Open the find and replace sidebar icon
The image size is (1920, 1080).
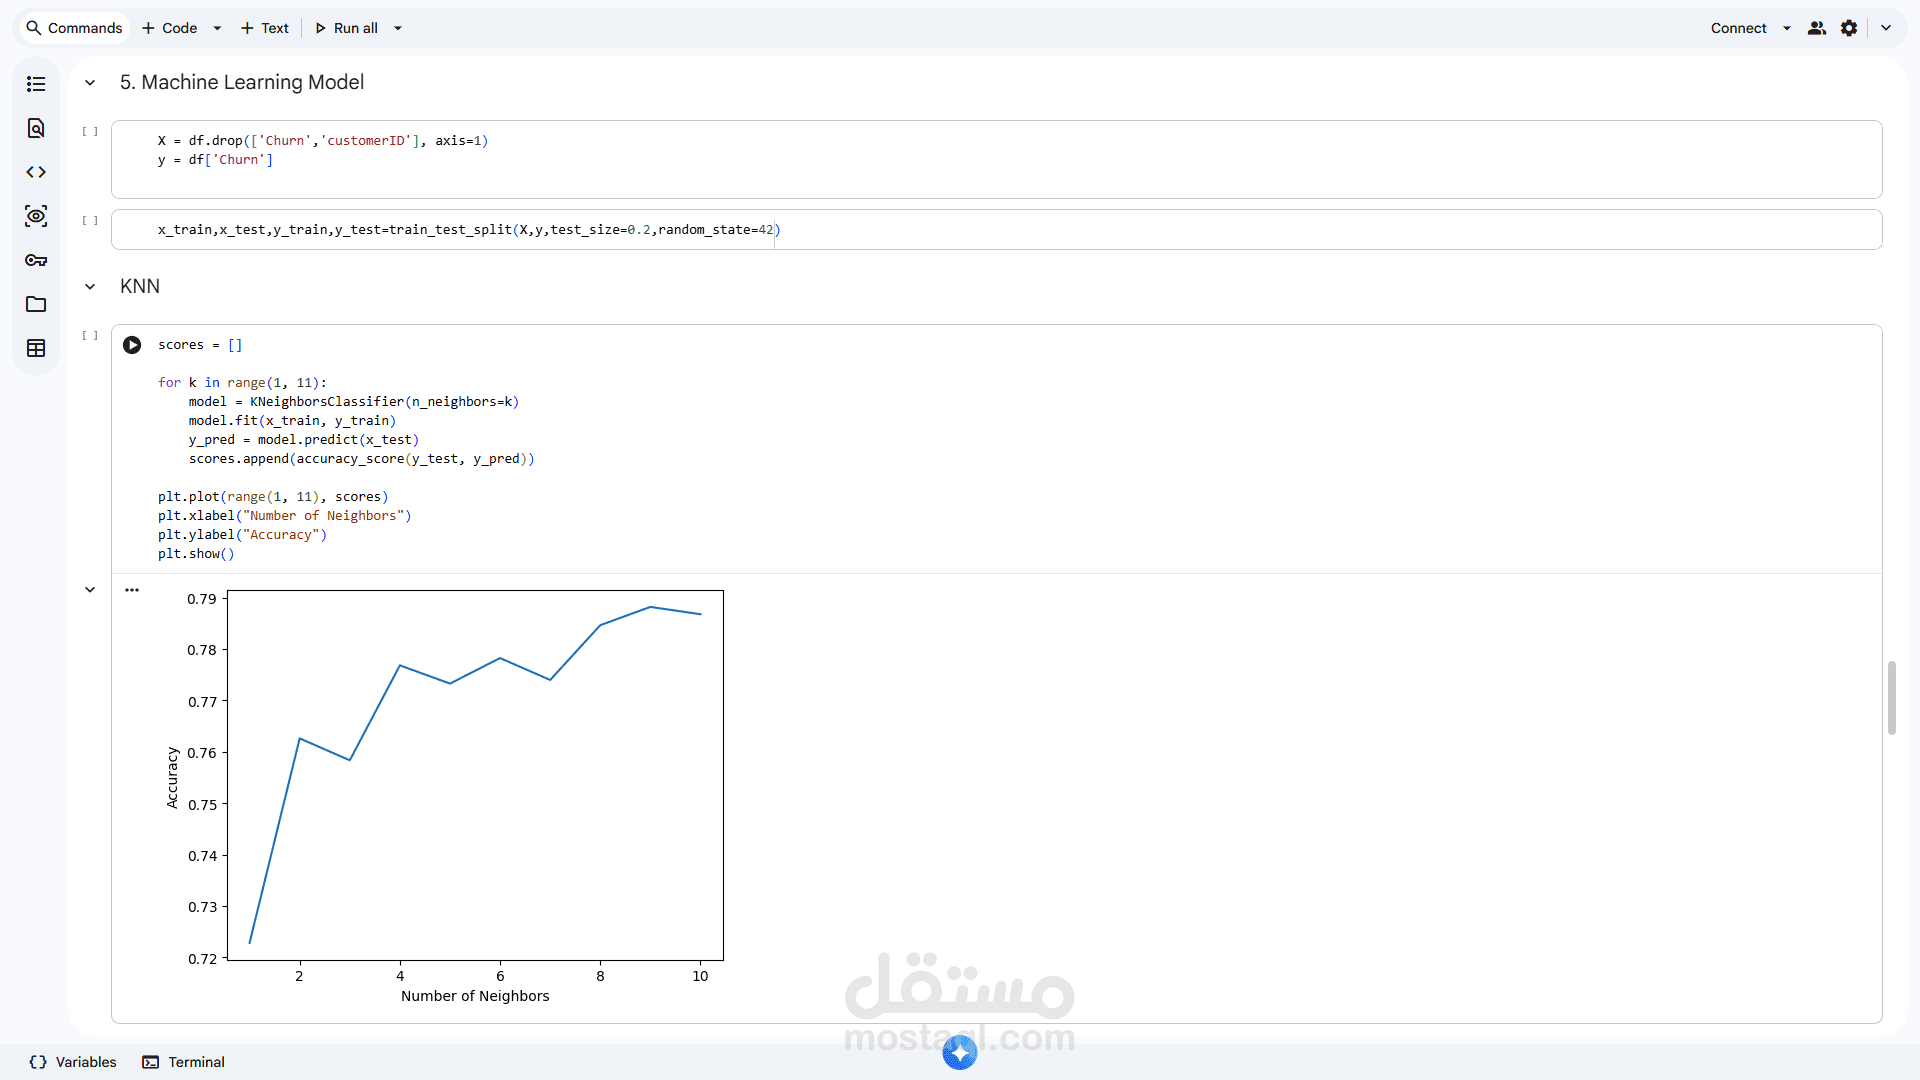[36, 128]
